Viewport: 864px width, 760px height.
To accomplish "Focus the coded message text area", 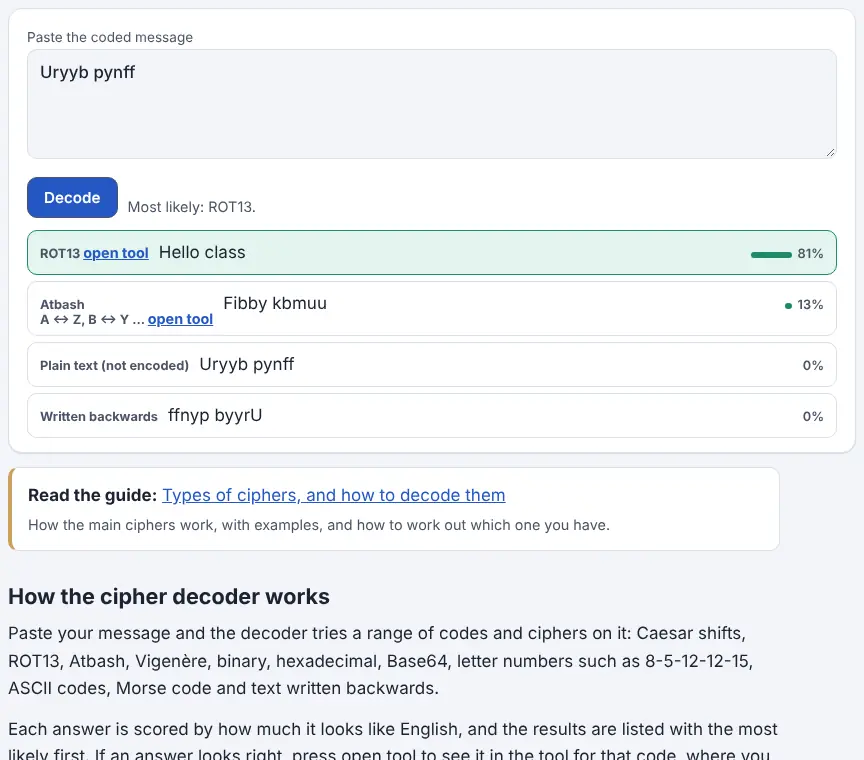I will click(431, 104).
